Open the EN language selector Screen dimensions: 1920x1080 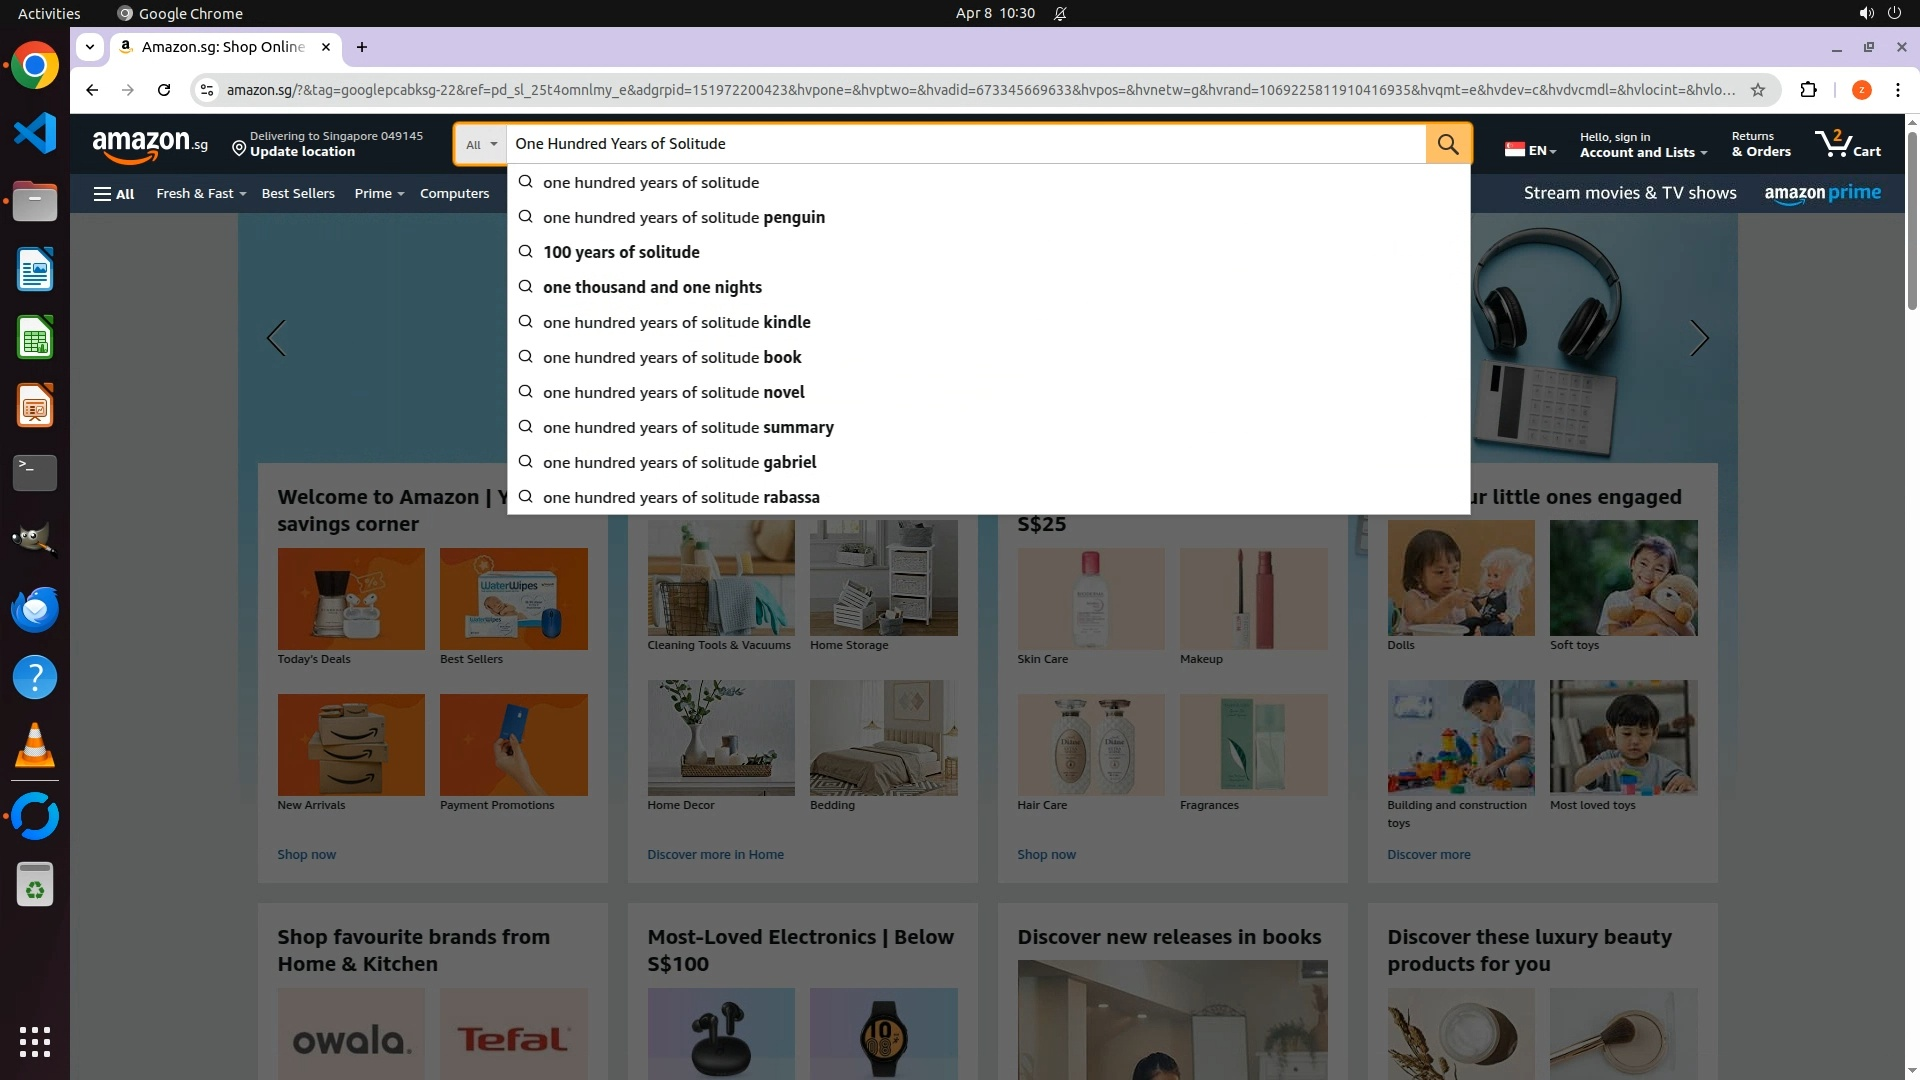click(1531, 150)
